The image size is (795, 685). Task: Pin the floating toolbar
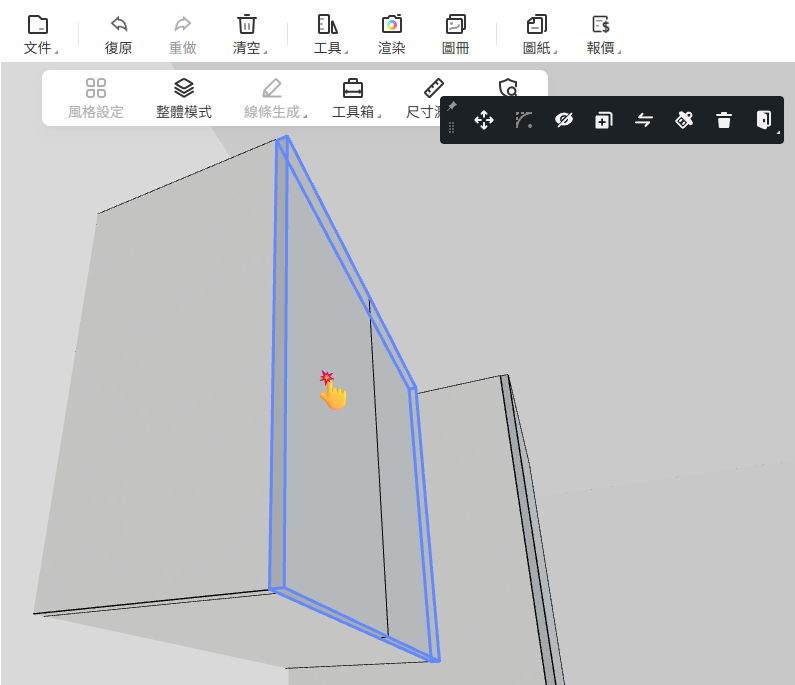[452, 106]
